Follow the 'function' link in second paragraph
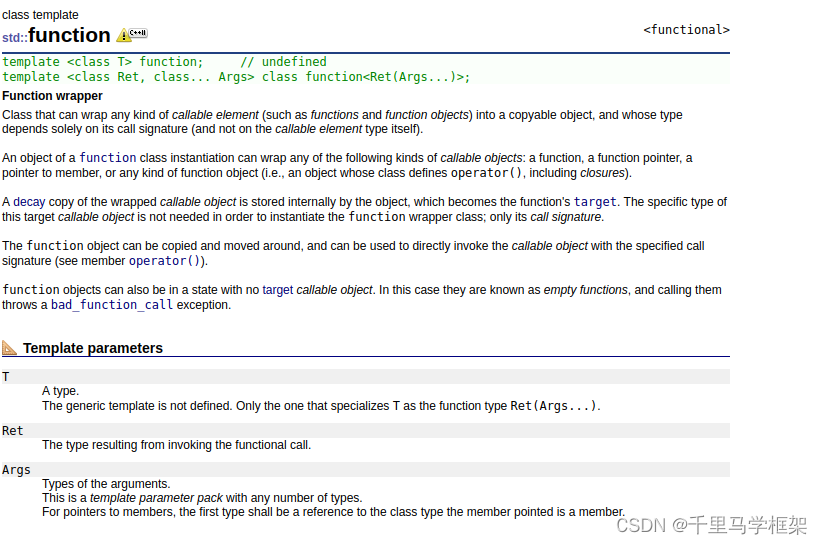822x544 pixels. (107, 158)
